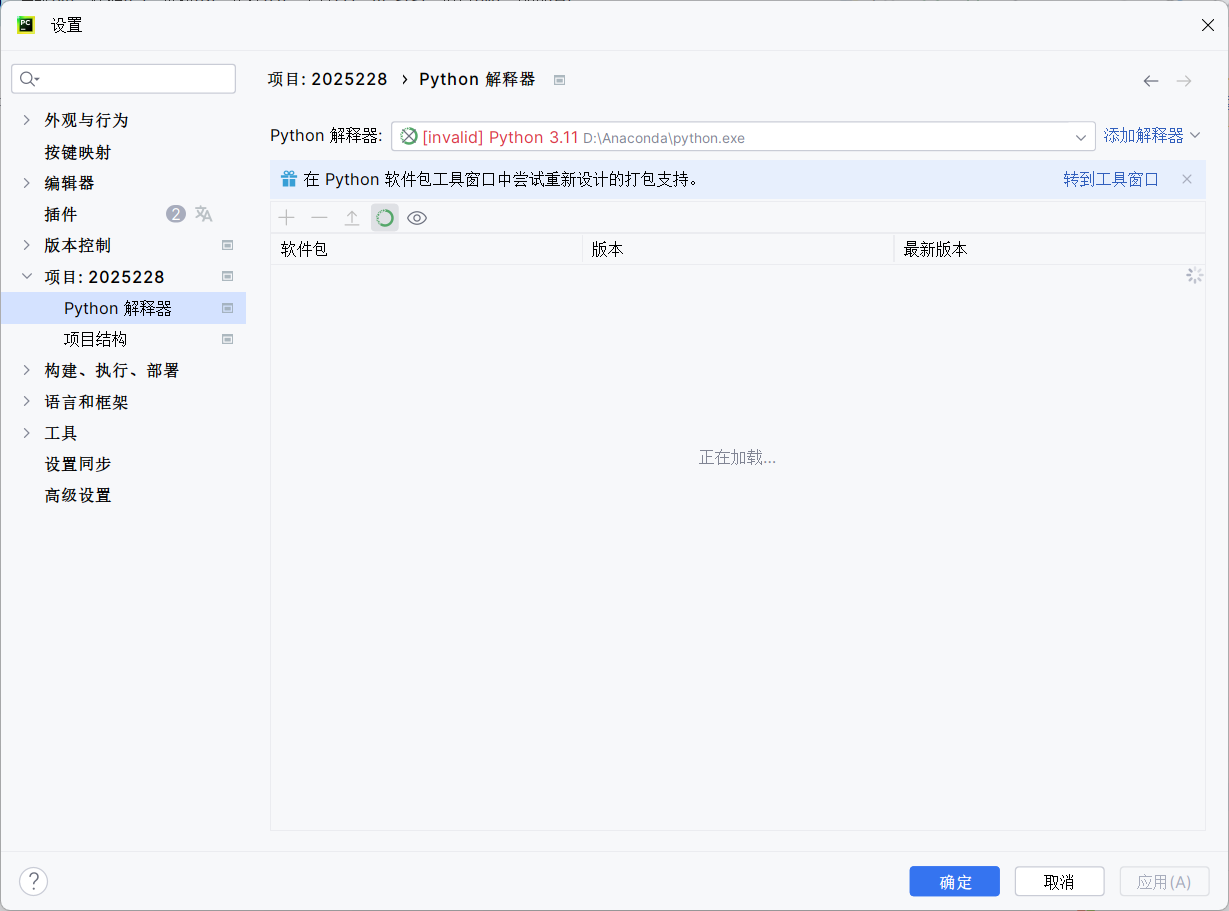The width and height of the screenshot is (1229, 911).
Task: Click the back navigation arrow
Action: point(1151,81)
